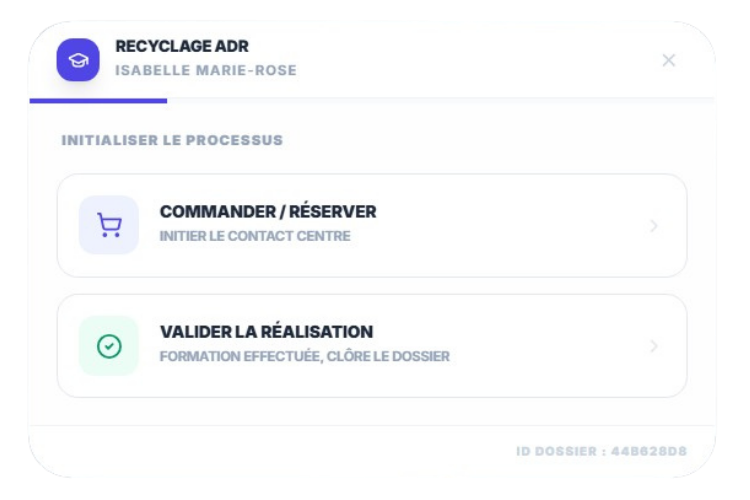Click the shopping cart icon
The height and width of the screenshot is (500, 750).
pos(109,225)
